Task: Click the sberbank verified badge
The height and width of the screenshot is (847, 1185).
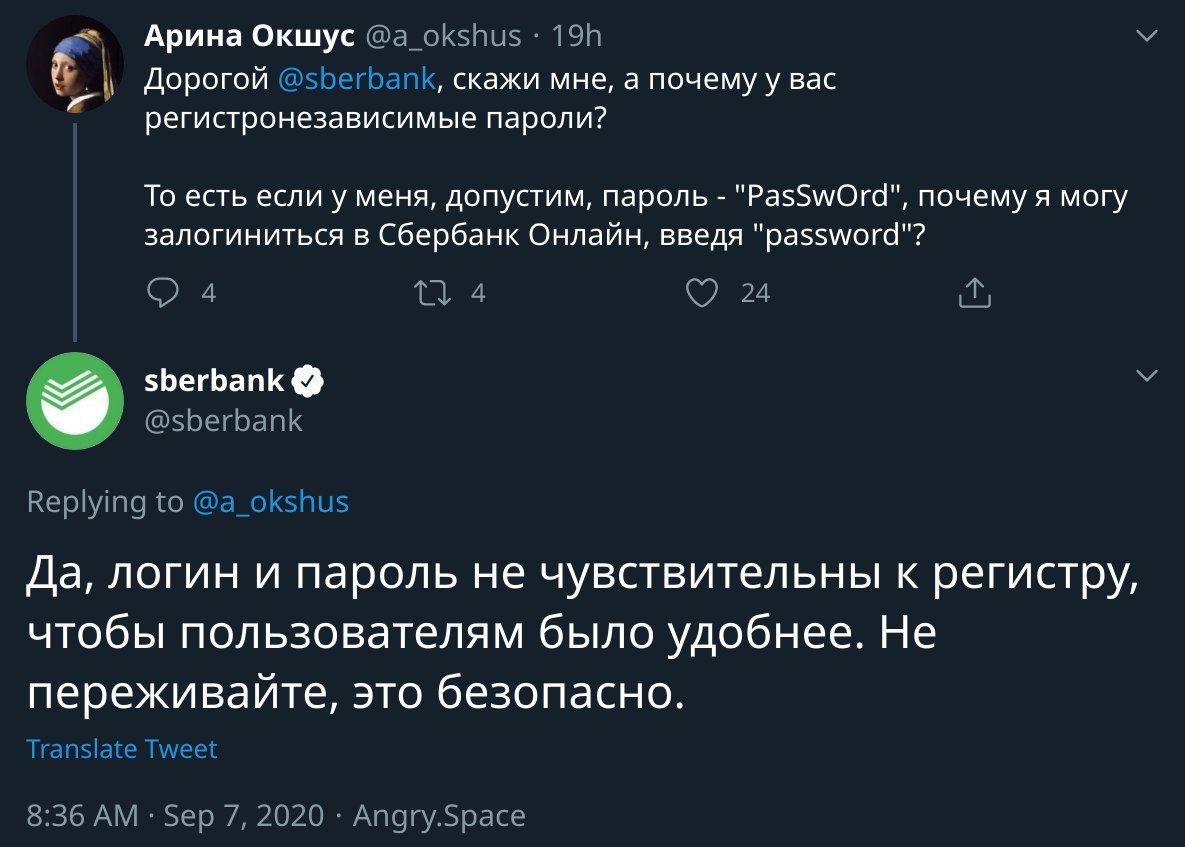Action: coord(308,382)
